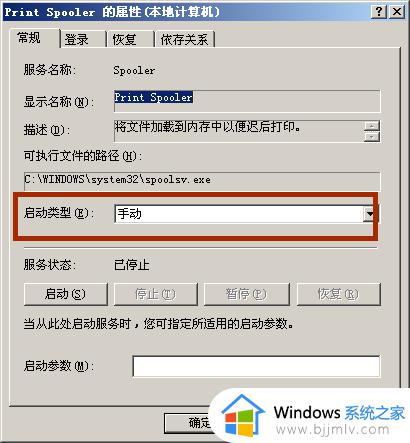The height and width of the screenshot is (443, 410).
Task: Click the 描述 text box
Action: pyautogui.click(x=239, y=131)
